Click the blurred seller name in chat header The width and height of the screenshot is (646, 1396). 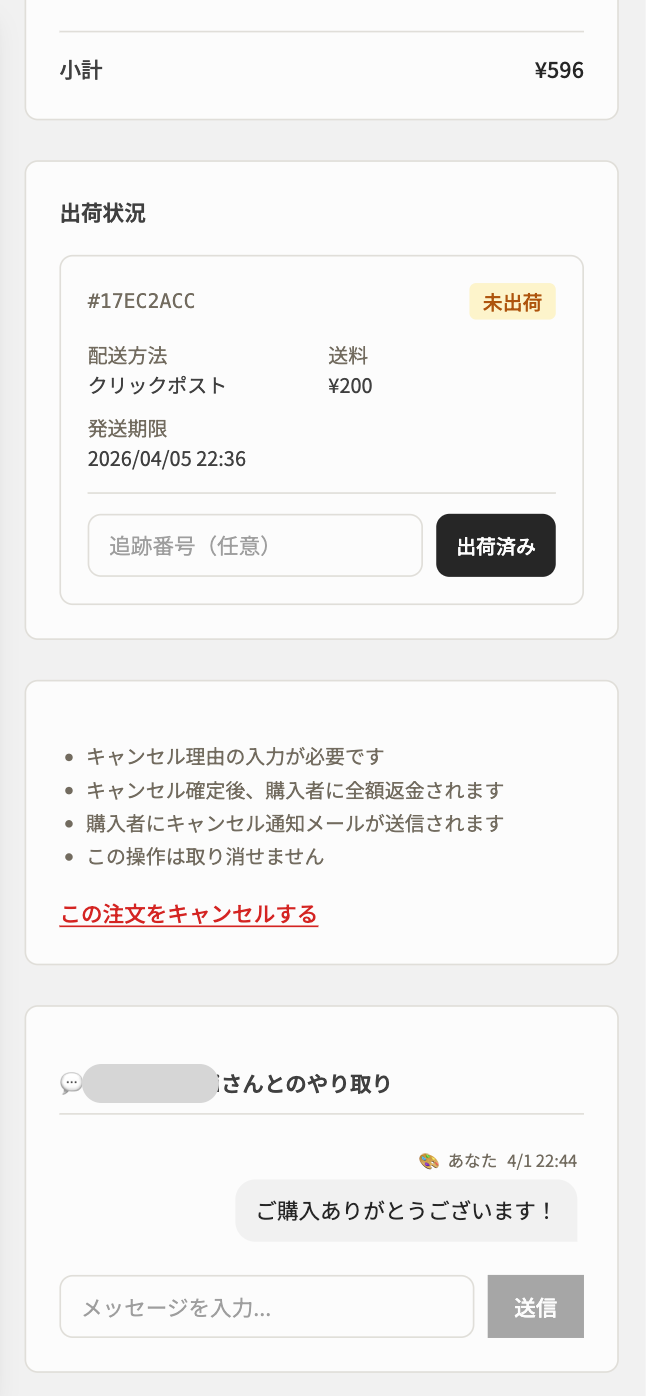tap(150, 1084)
